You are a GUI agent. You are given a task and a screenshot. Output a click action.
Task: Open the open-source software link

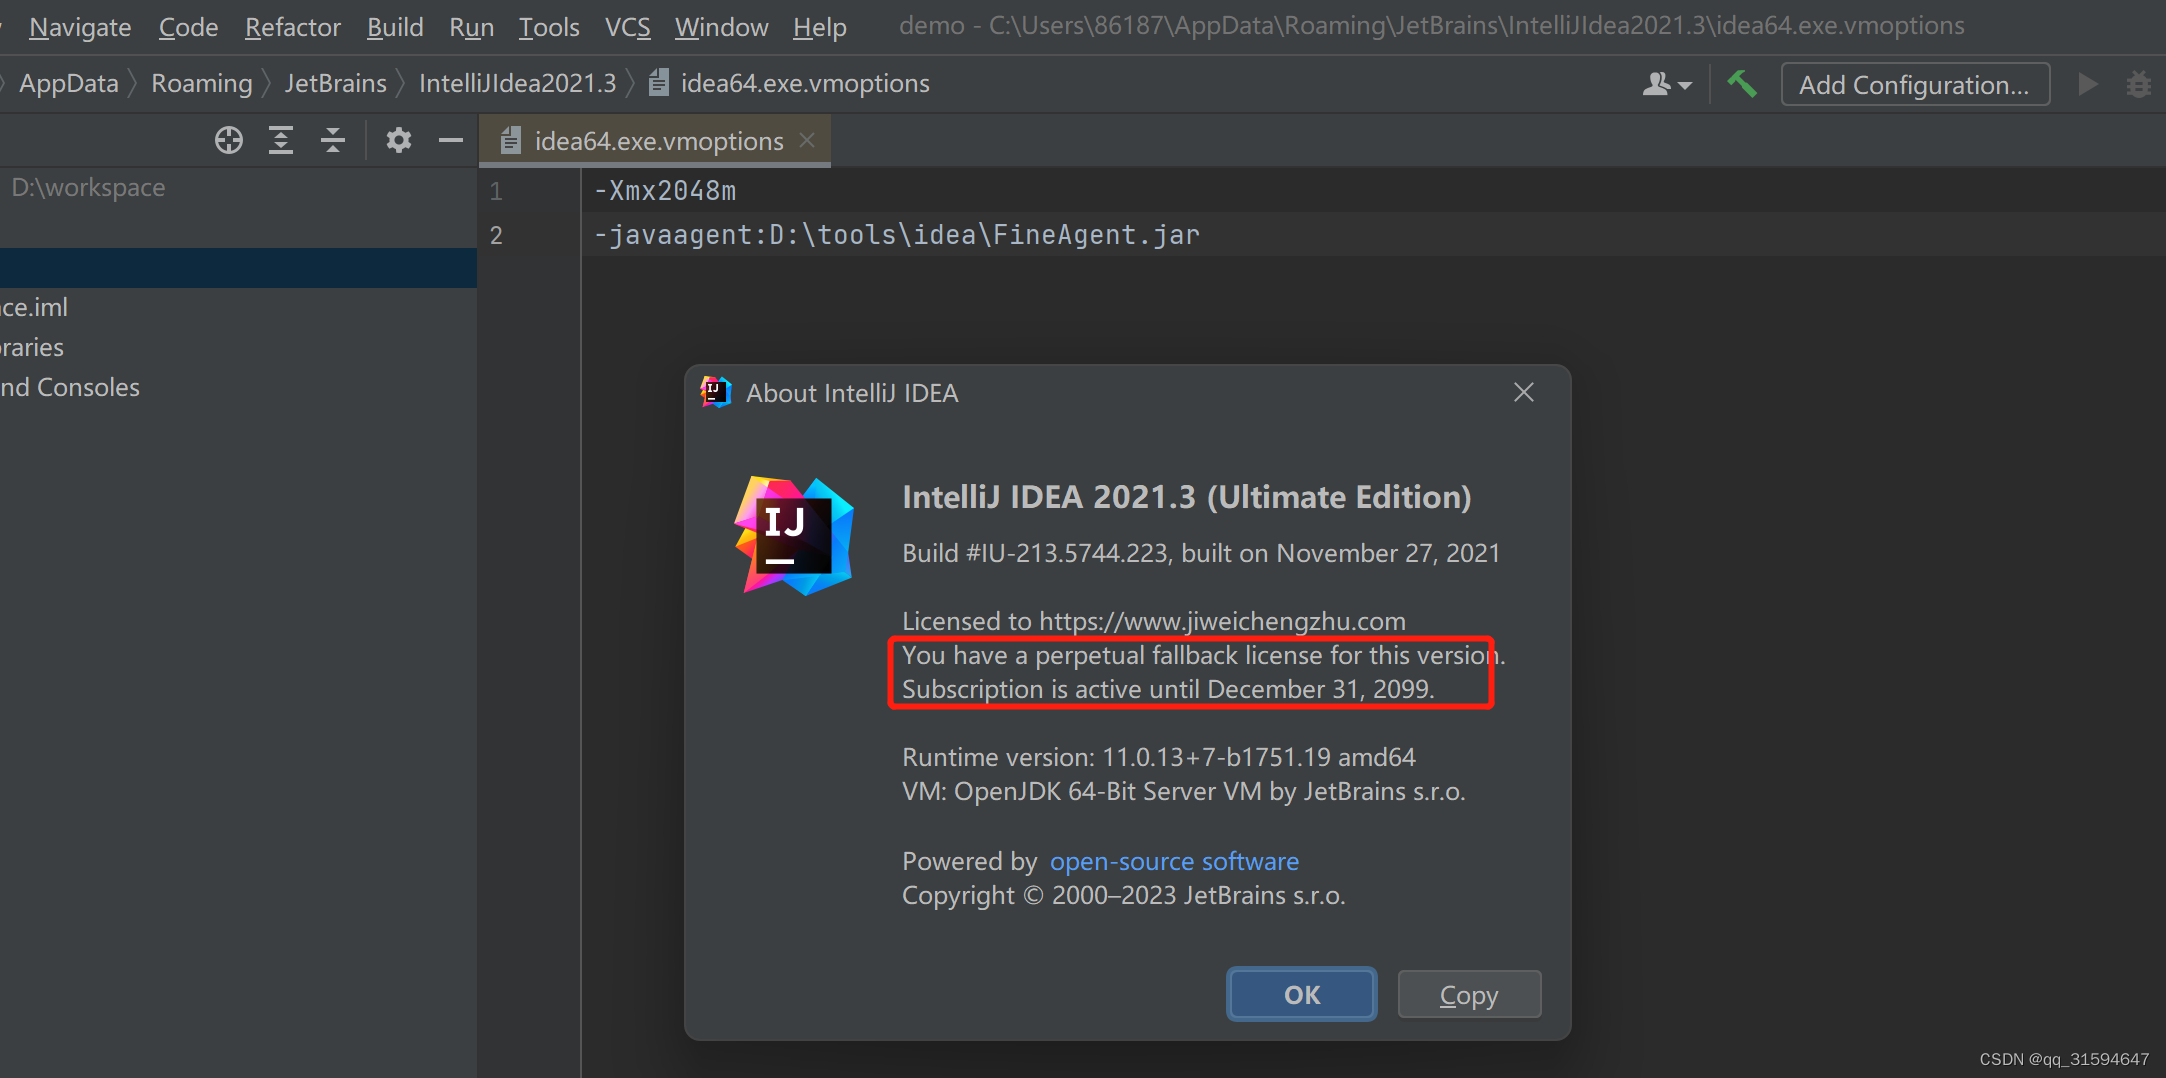click(x=1174, y=861)
